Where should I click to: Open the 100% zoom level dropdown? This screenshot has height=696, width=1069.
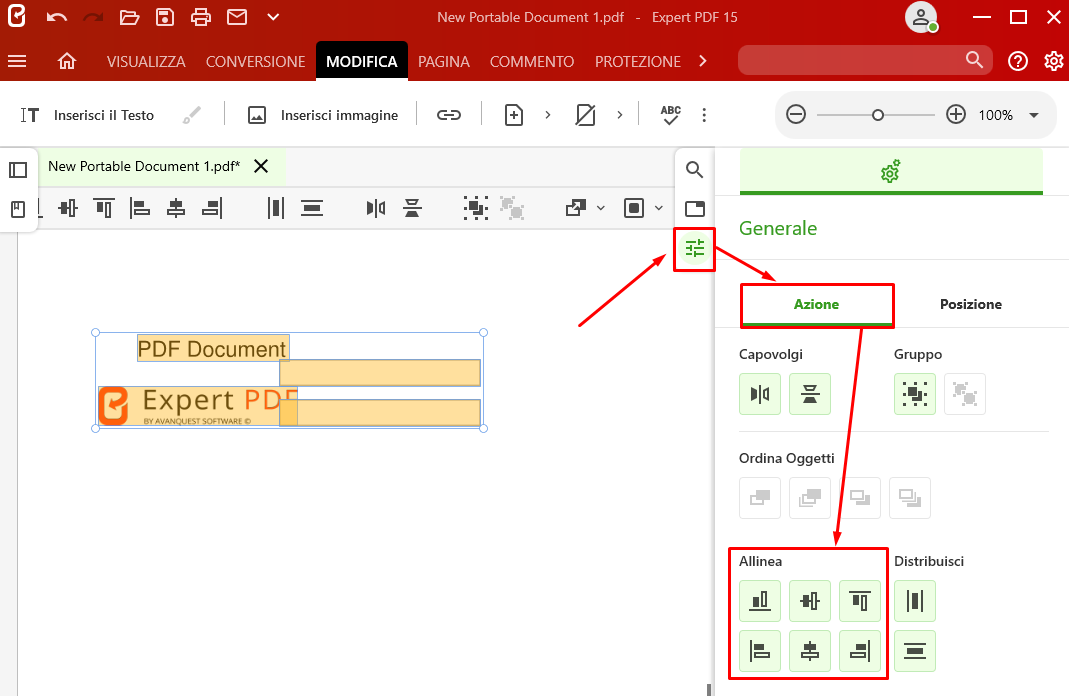click(1034, 115)
